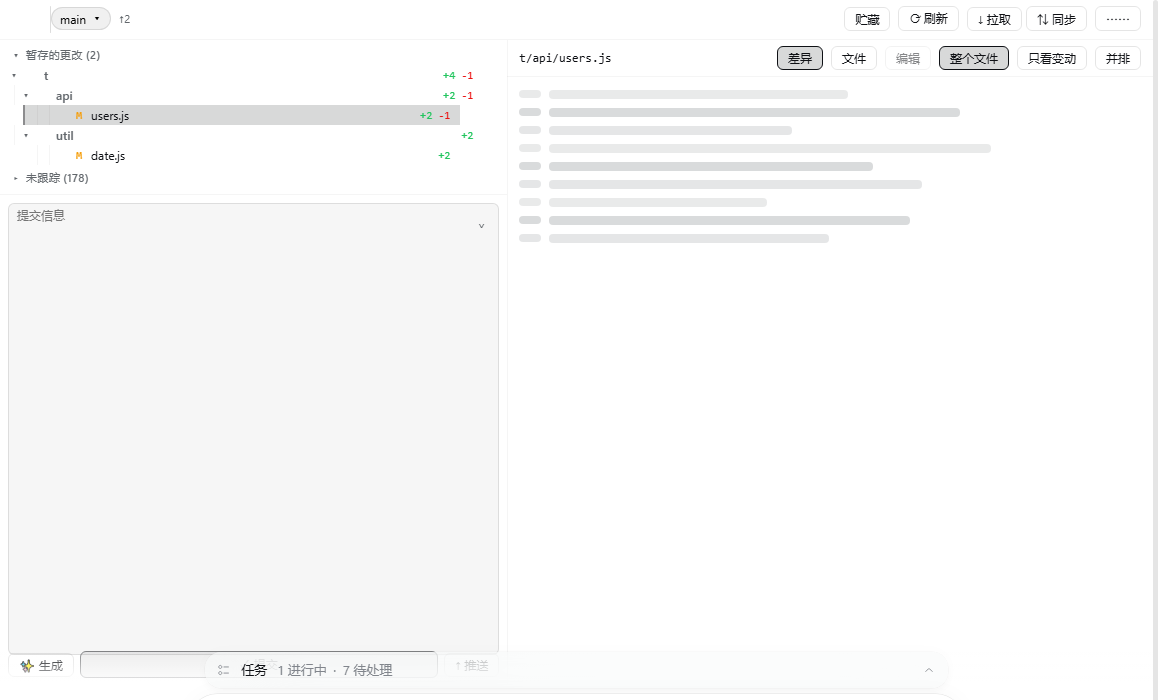Click the 编辑 (edit) tab
The height and width of the screenshot is (700, 1160).
click(908, 58)
